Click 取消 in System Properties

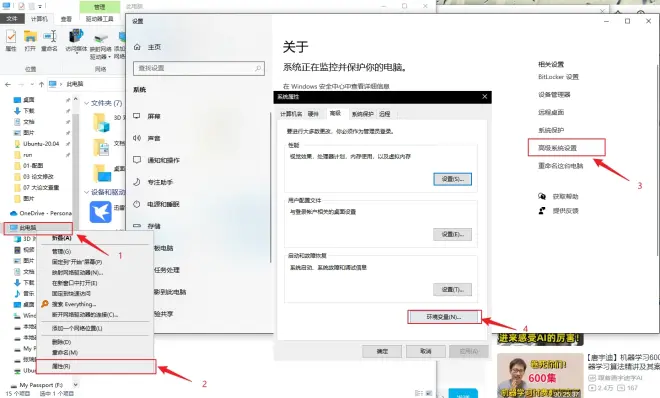[x=426, y=351]
